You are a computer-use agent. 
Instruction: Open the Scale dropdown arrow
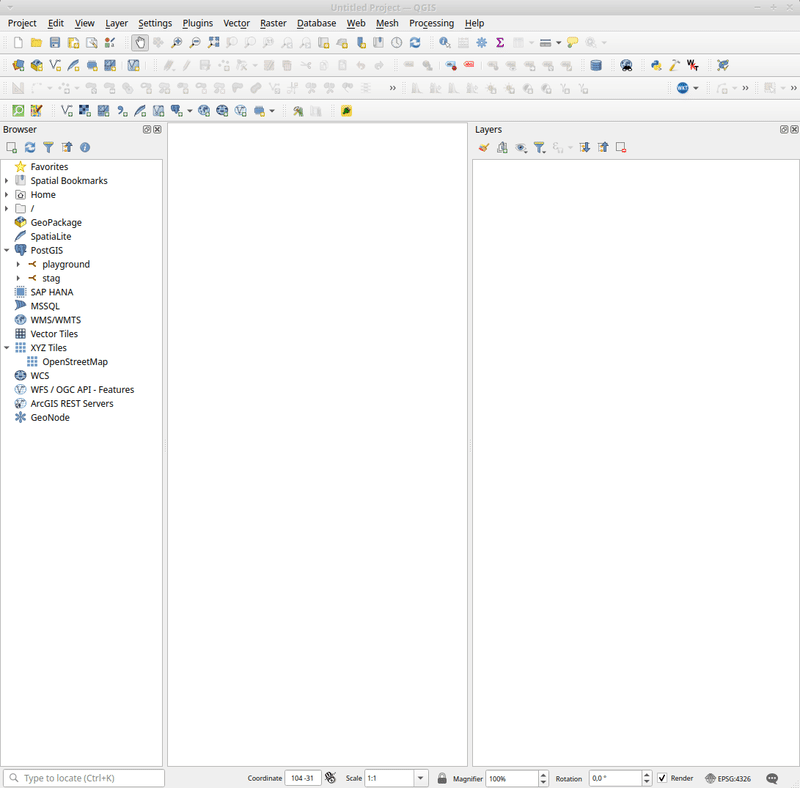coord(421,778)
